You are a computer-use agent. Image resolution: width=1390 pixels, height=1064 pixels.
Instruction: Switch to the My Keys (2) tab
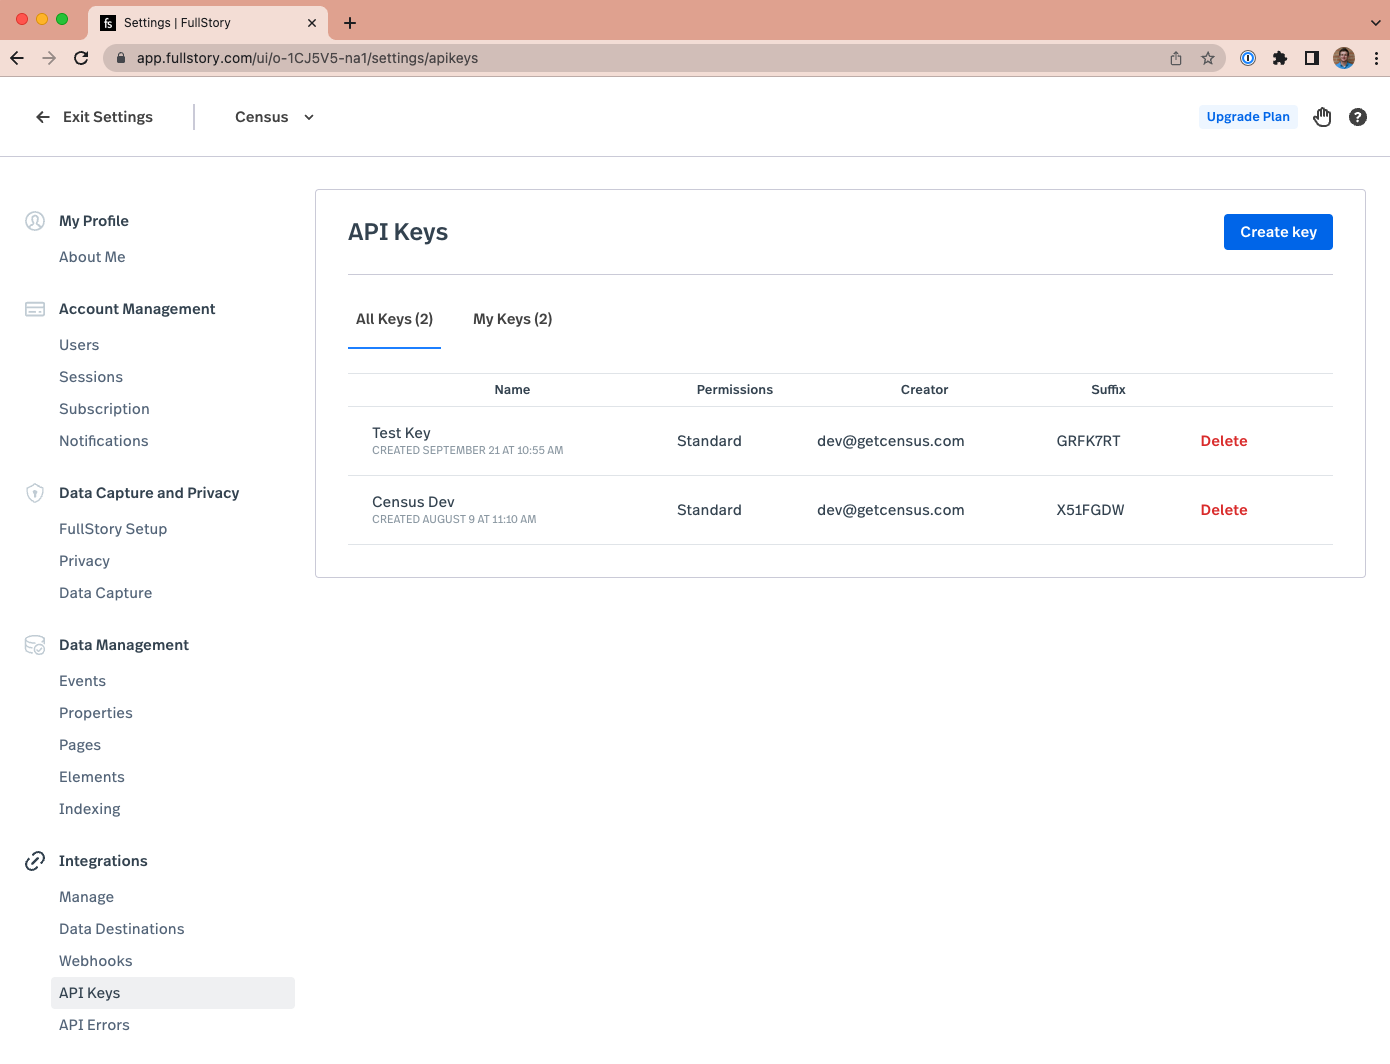[512, 319]
